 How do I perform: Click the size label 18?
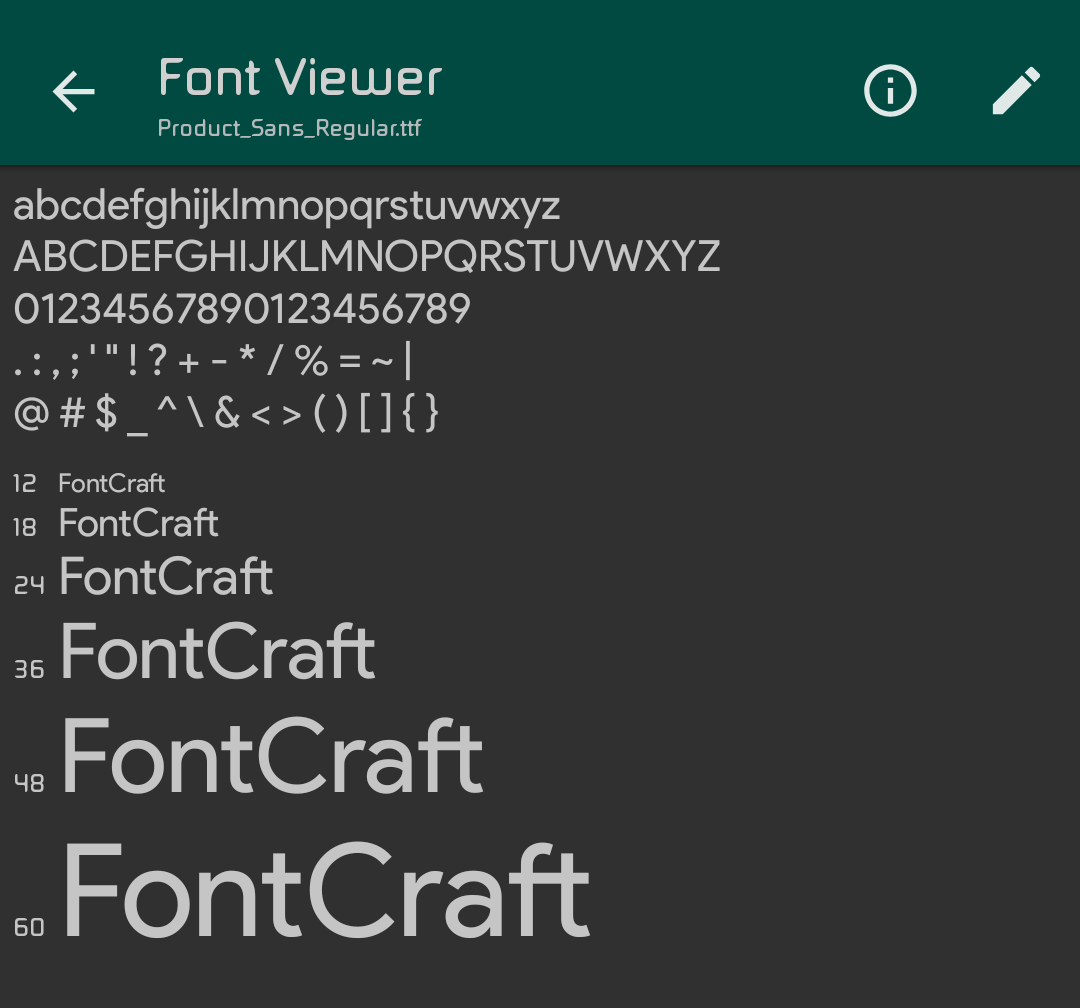(24, 527)
